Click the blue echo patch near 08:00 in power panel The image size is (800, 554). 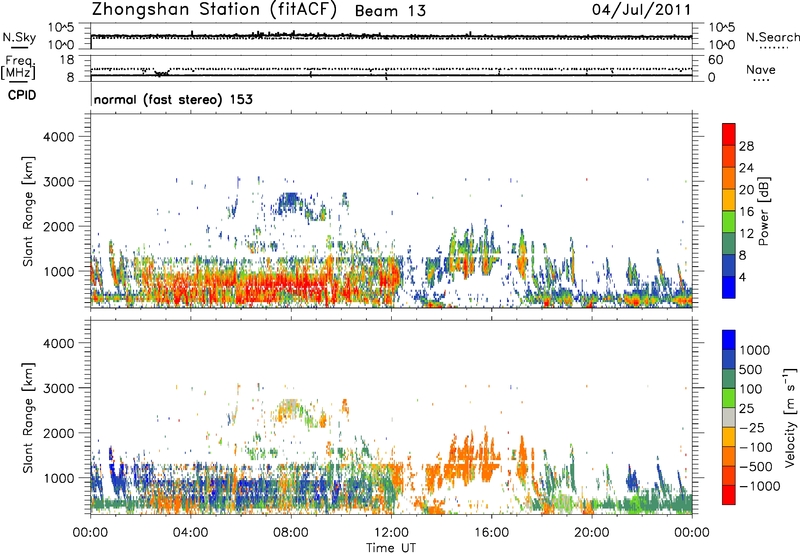(289, 202)
